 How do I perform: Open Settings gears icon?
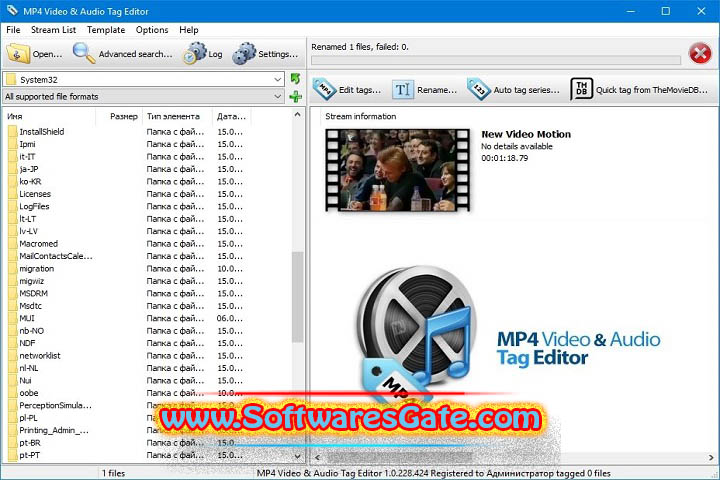244,53
